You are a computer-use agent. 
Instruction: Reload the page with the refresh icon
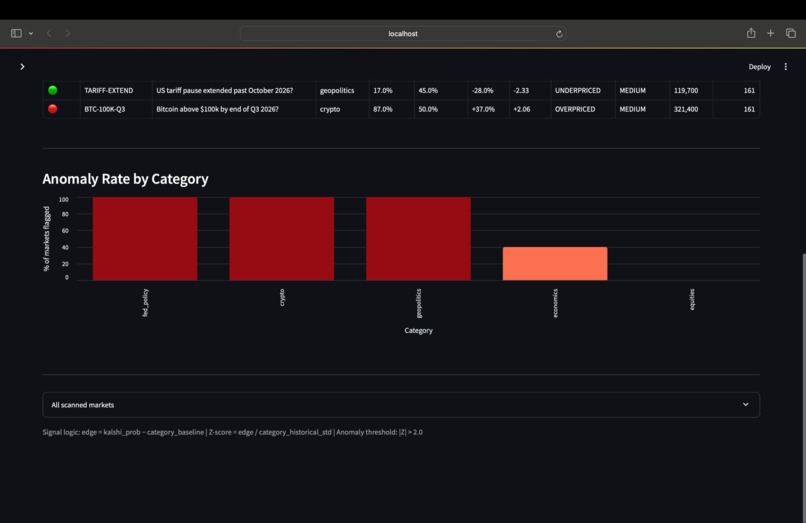click(559, 34)
